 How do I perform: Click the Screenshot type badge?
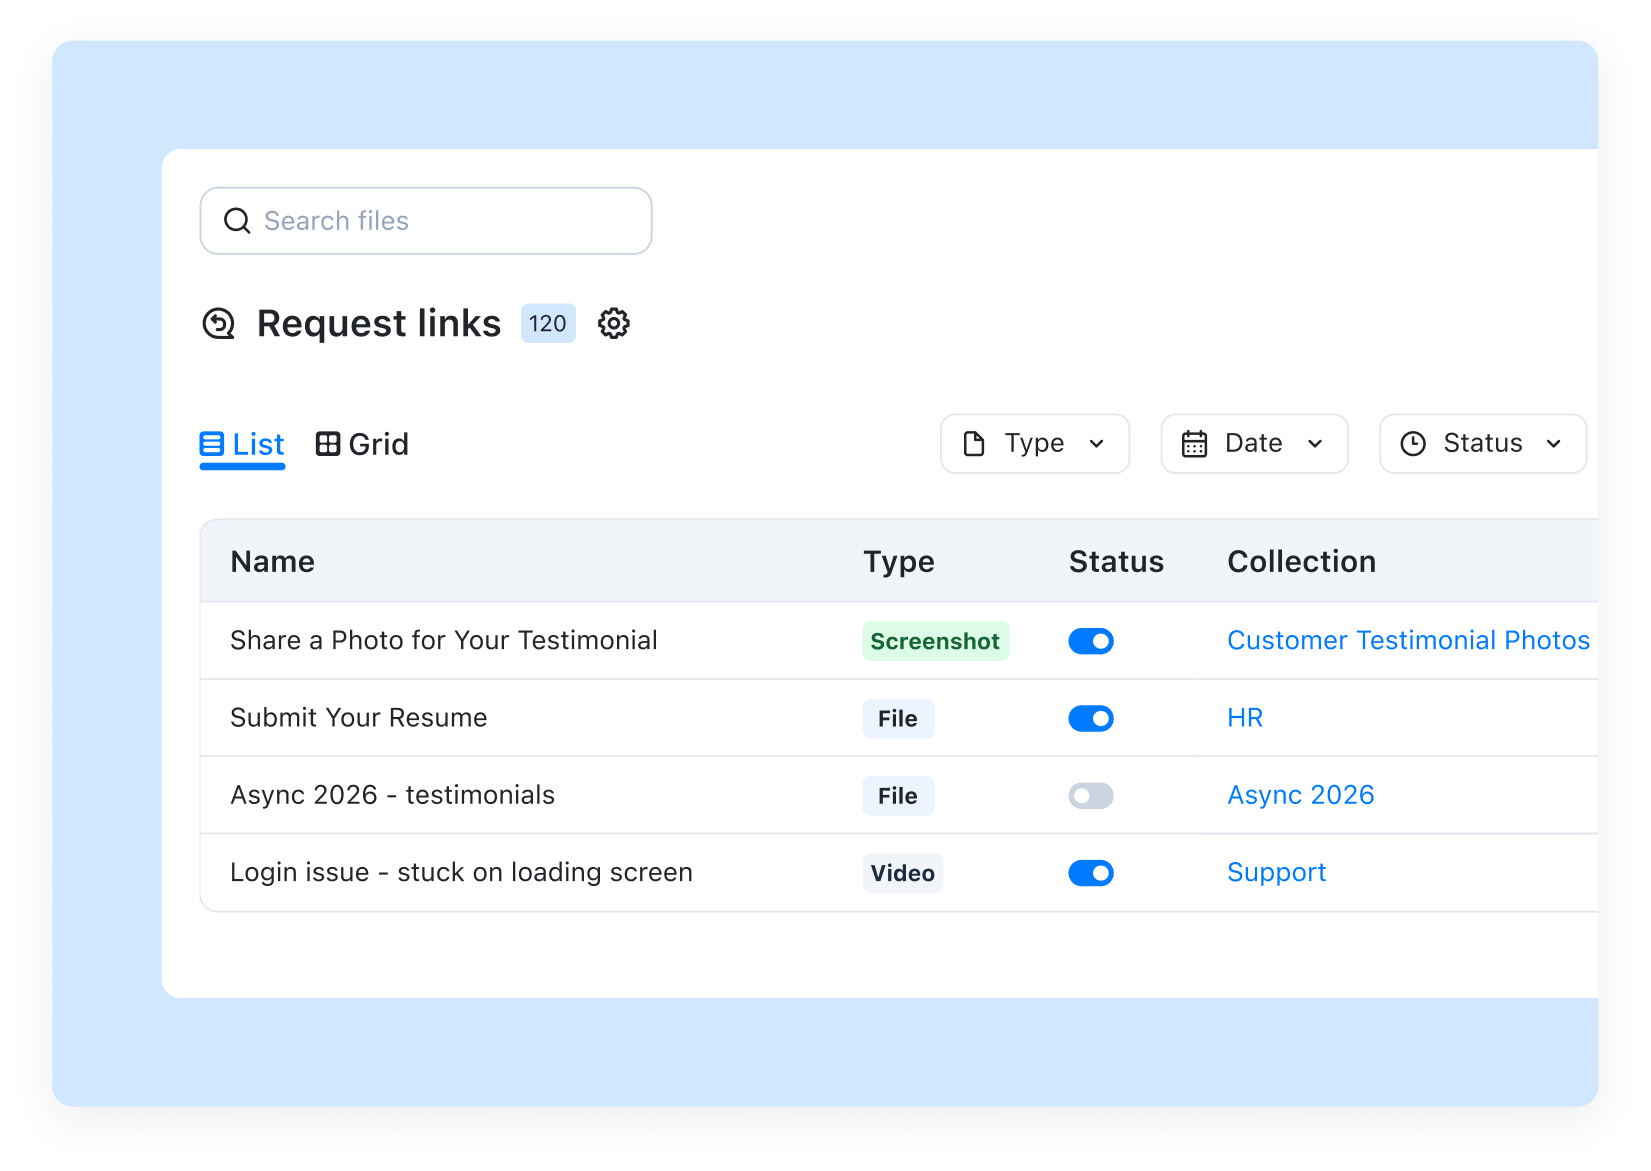(x=935, y=640)
